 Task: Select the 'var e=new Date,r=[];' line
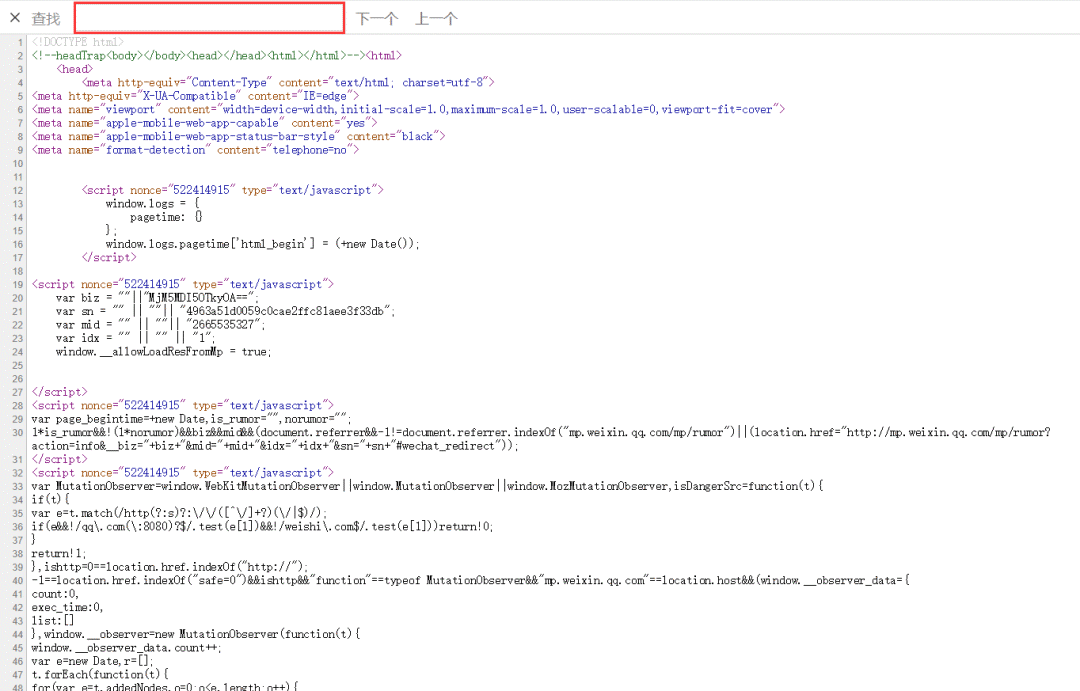pyautogui.click(x=92, y=661)
